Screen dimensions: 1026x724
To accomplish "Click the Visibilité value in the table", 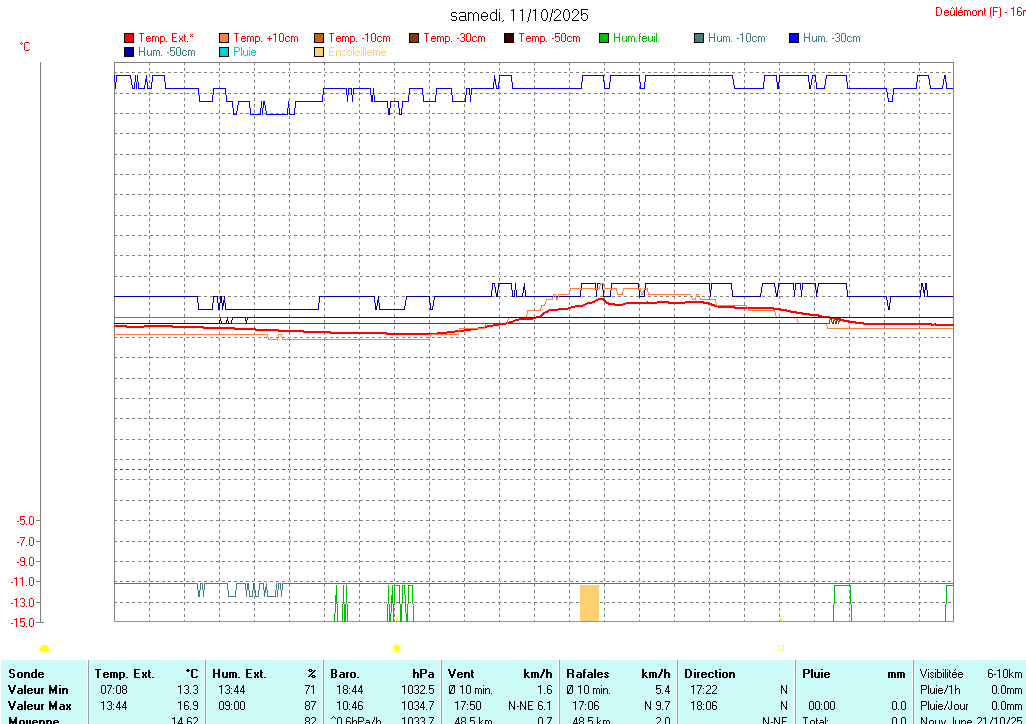I will tap(1004, 674).
